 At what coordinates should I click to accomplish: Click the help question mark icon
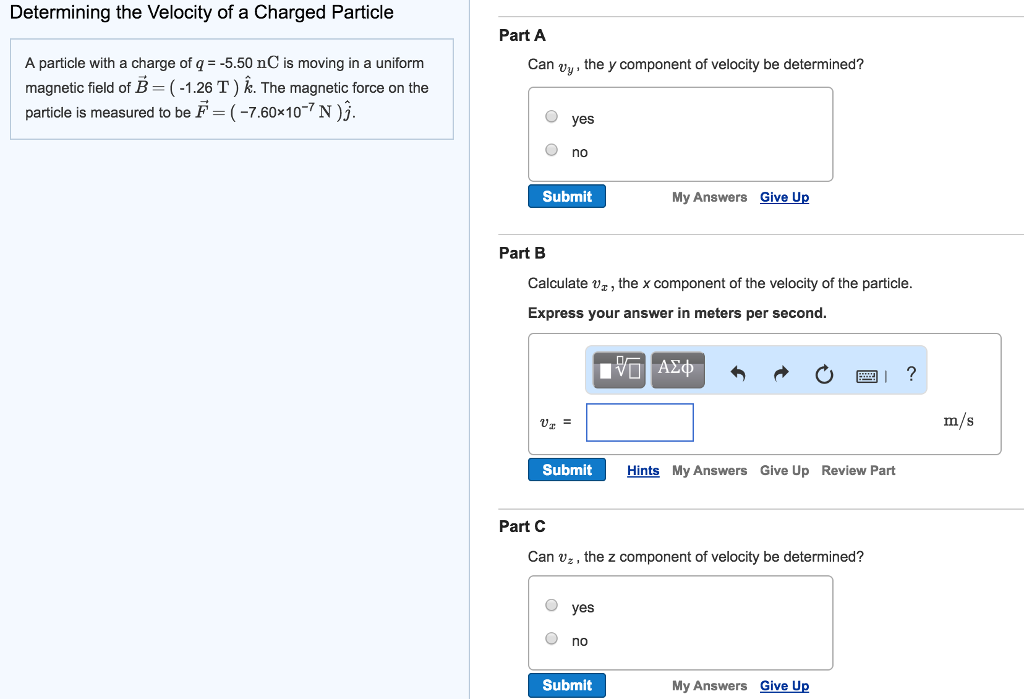tap(910, 371)
